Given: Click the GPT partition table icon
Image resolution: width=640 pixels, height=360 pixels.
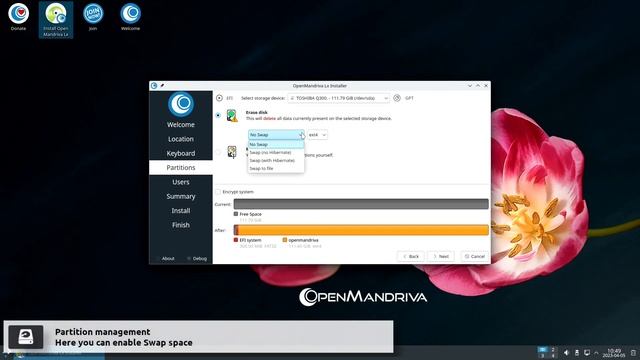Looking at the screenshot, I should 397,98.
